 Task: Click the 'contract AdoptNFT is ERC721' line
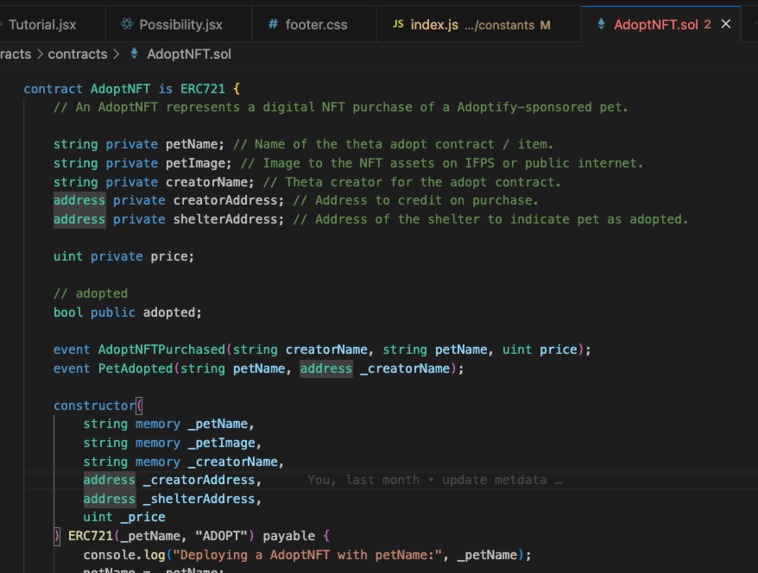point(131,89)
